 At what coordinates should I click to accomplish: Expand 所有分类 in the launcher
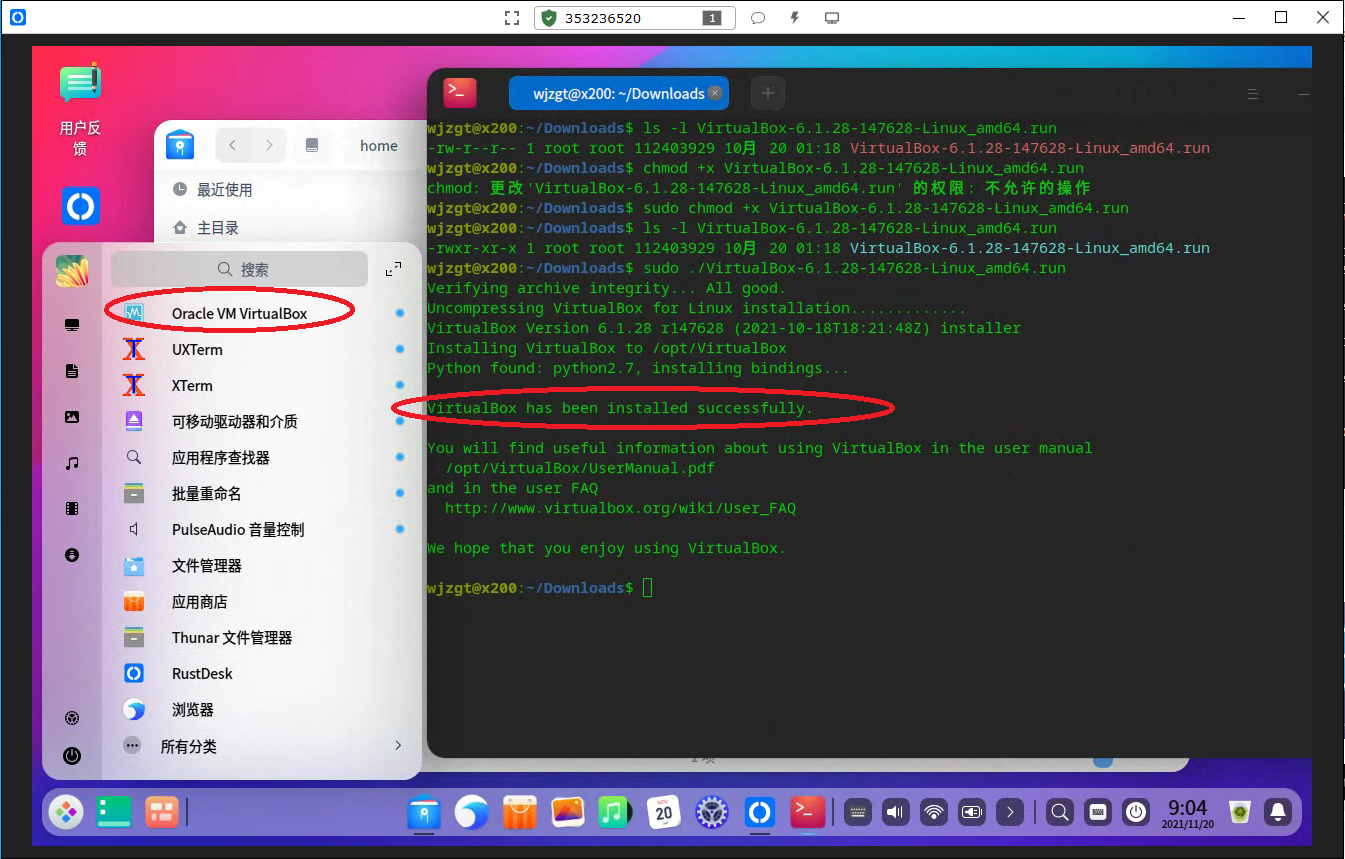pyautogui.click(x=261, y=746)
